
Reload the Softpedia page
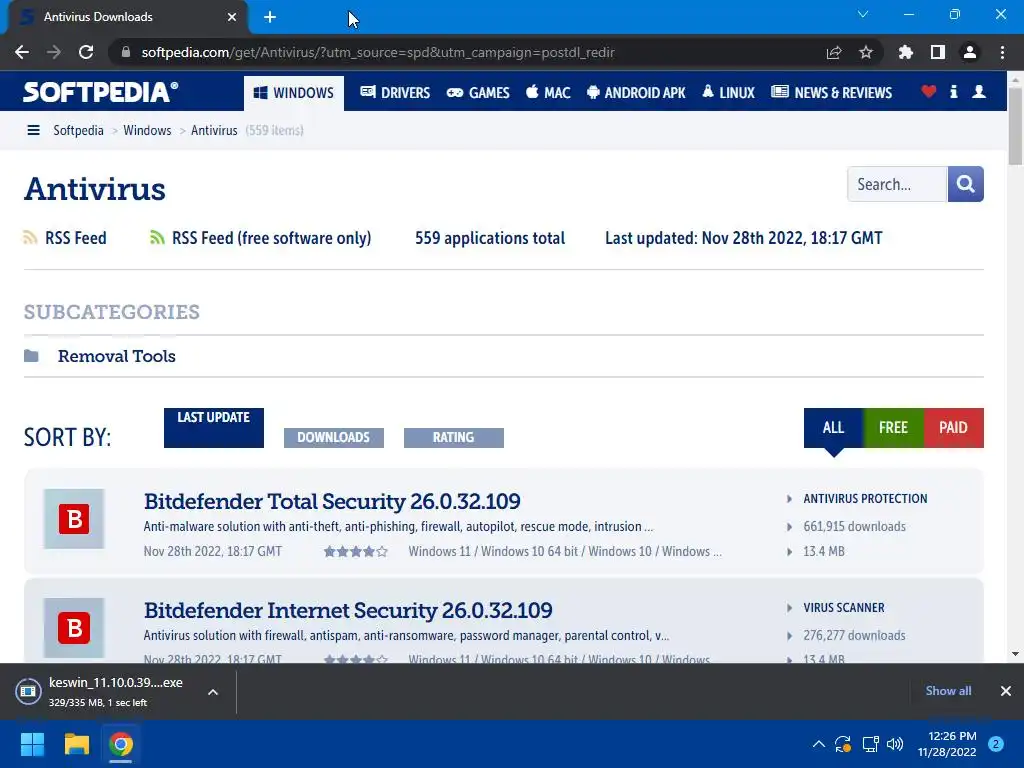click(86, 52)
